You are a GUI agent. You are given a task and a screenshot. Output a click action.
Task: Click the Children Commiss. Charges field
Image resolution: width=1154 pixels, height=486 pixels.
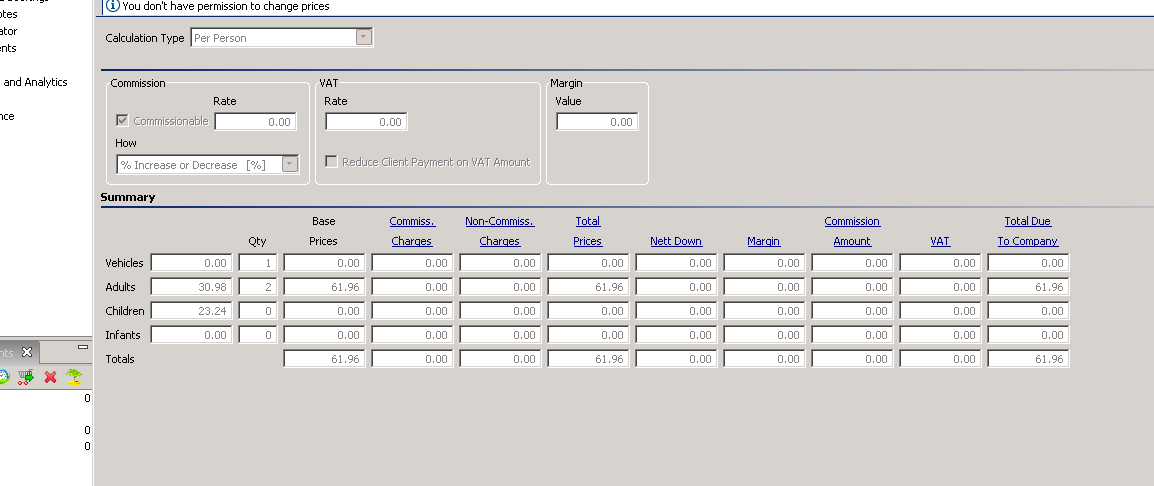pos(412,311)
